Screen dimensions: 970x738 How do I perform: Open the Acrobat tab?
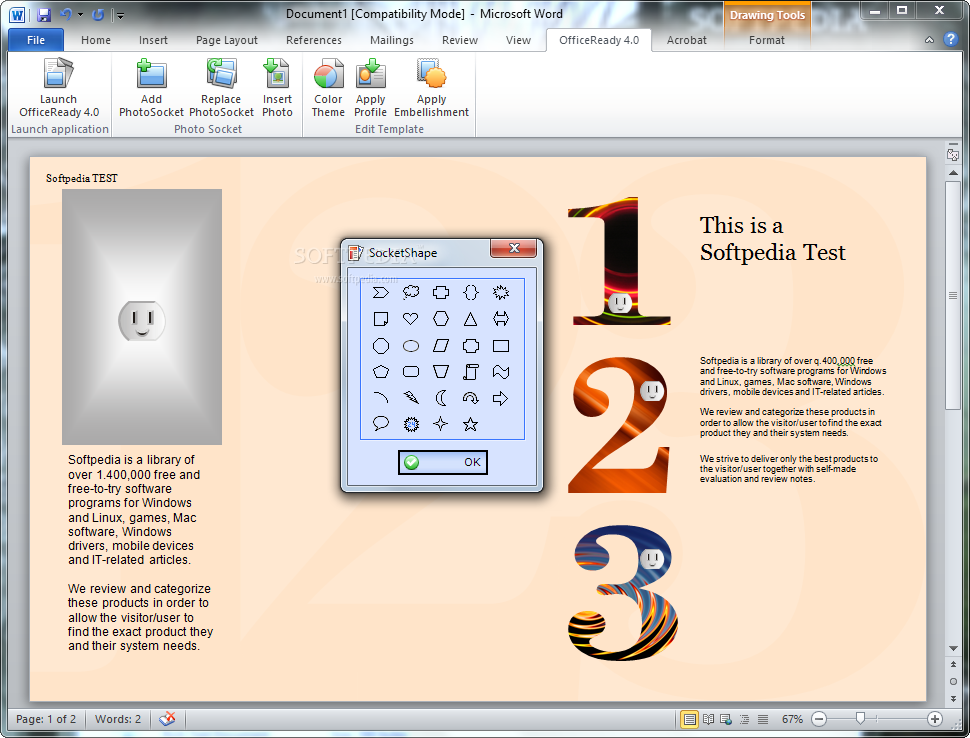click(686, 40)
